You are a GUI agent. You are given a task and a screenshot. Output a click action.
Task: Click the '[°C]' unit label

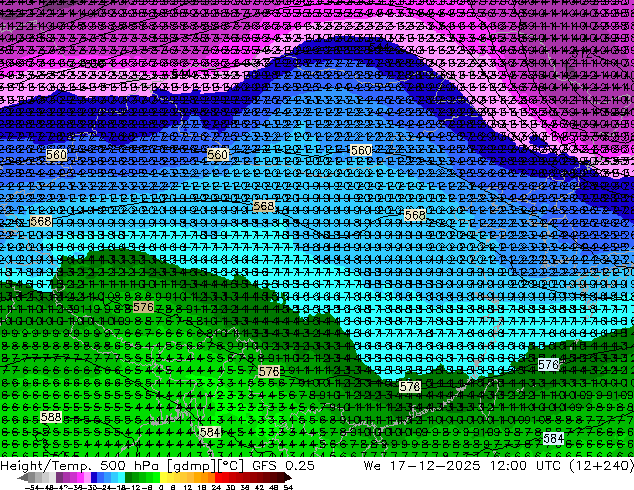(x=229, y=466)
